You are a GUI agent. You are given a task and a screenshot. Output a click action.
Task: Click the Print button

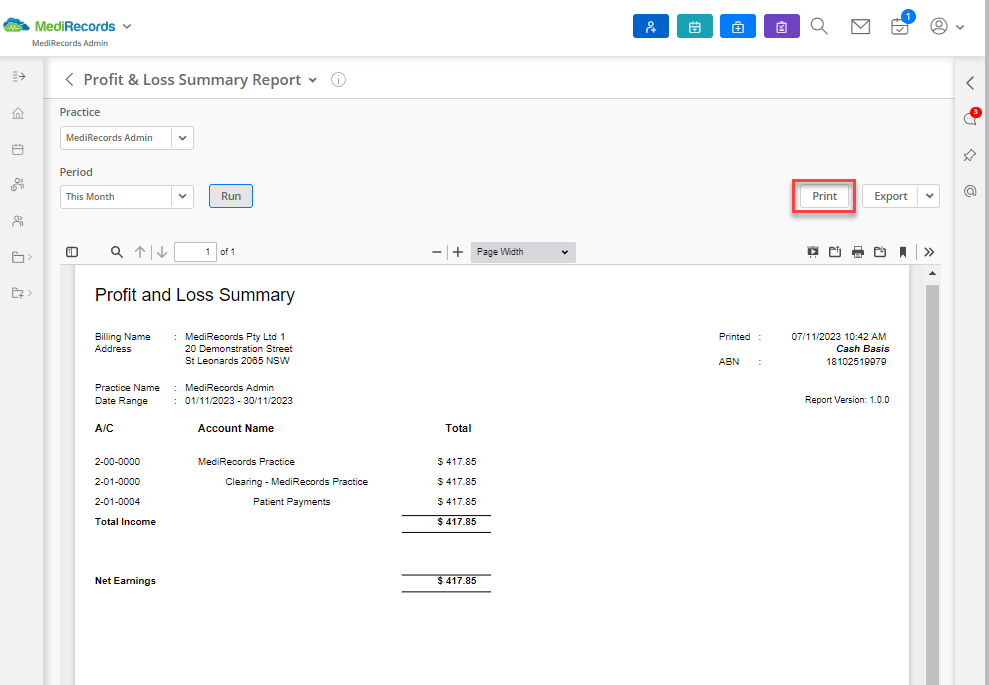pos(824,196)
